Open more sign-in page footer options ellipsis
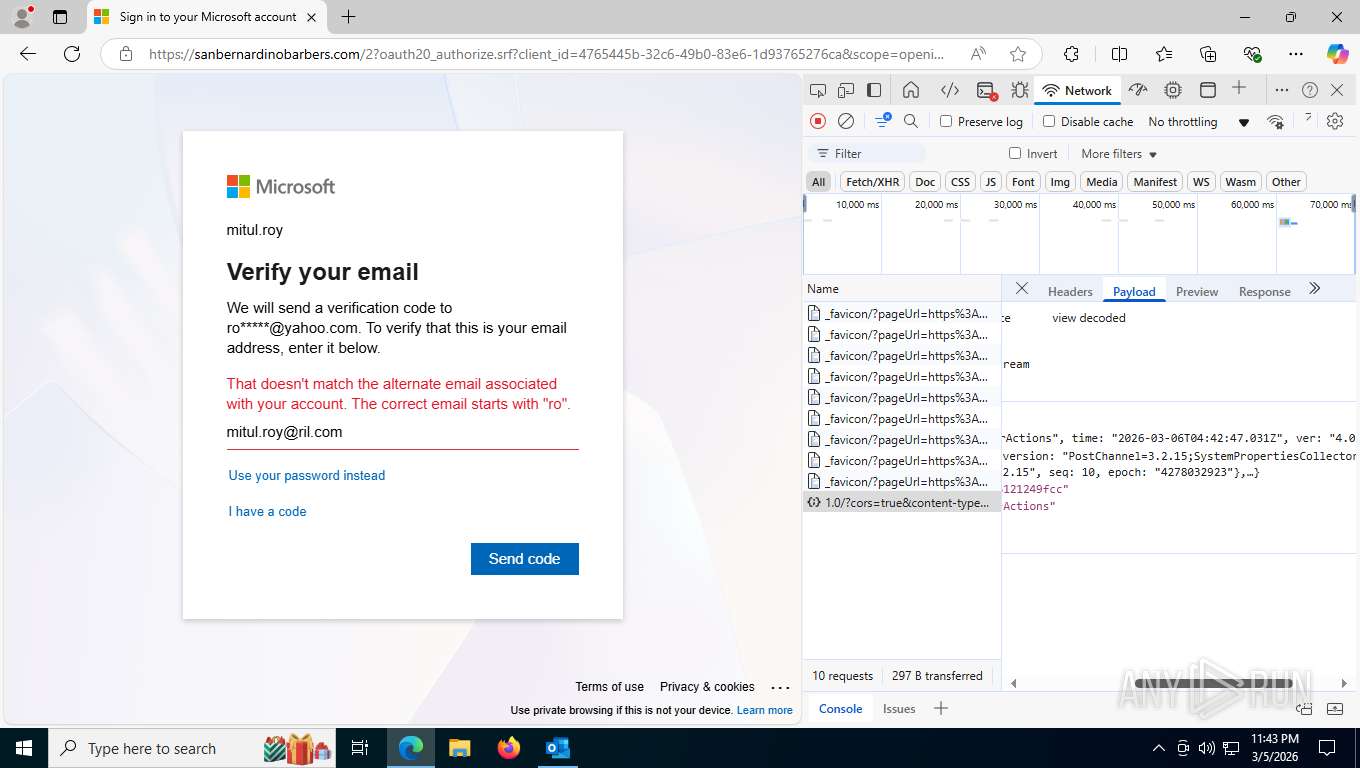 [x=781, y=687]
